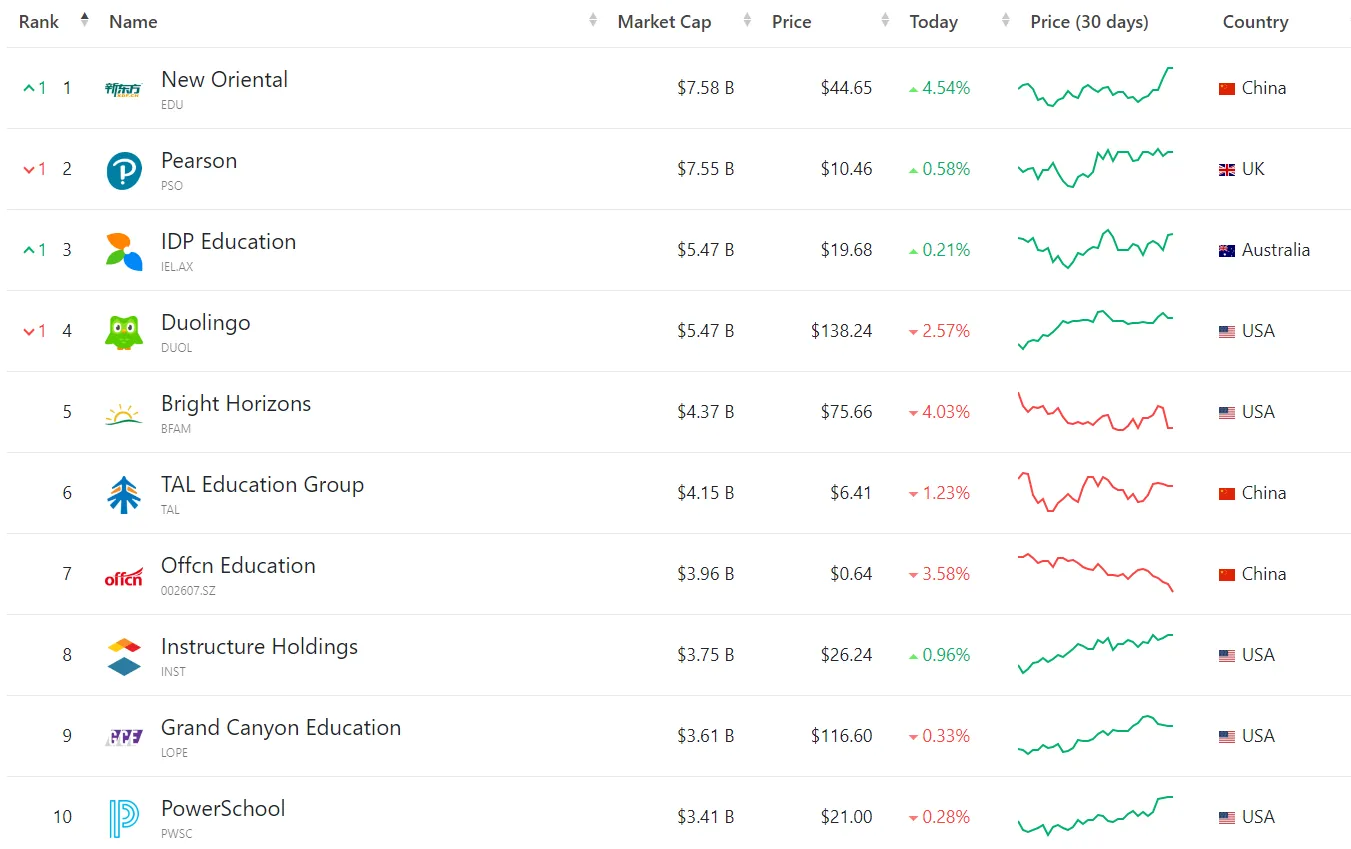Click the Pearson 30-day price chart

(1095, 168)
